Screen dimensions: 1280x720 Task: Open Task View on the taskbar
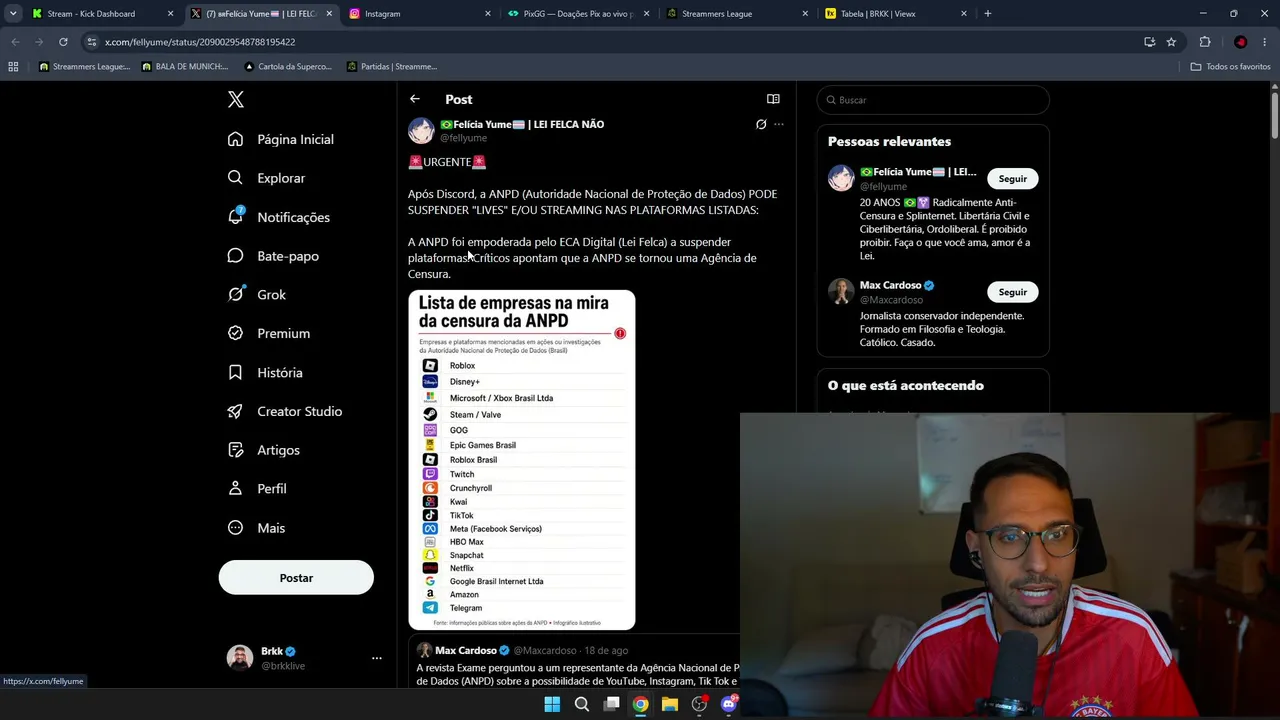[611, 704]
